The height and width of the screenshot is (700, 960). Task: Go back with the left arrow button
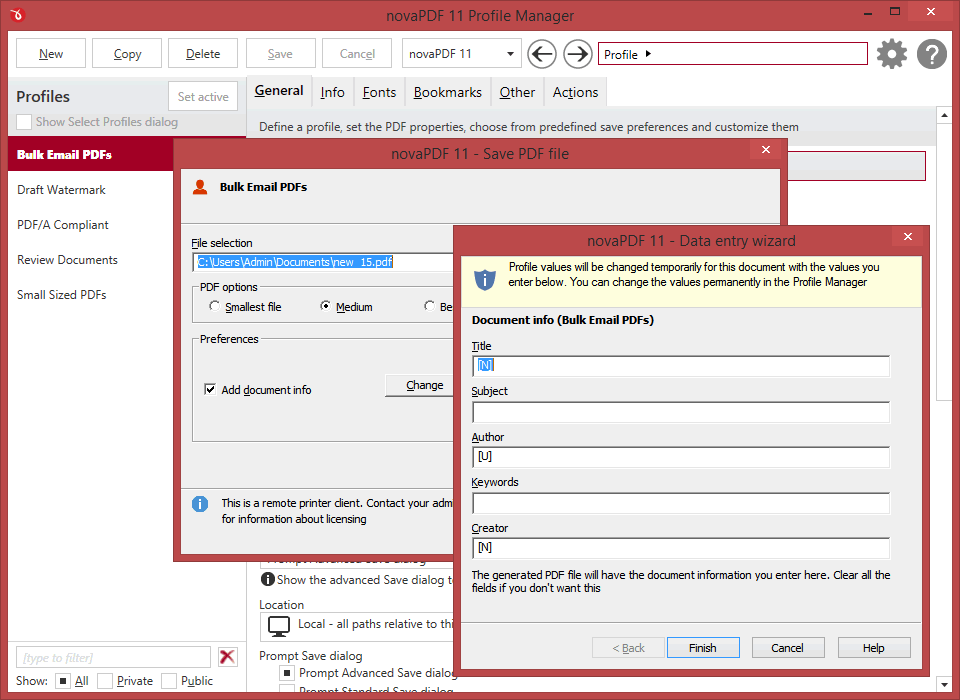(x=542, y=54)
